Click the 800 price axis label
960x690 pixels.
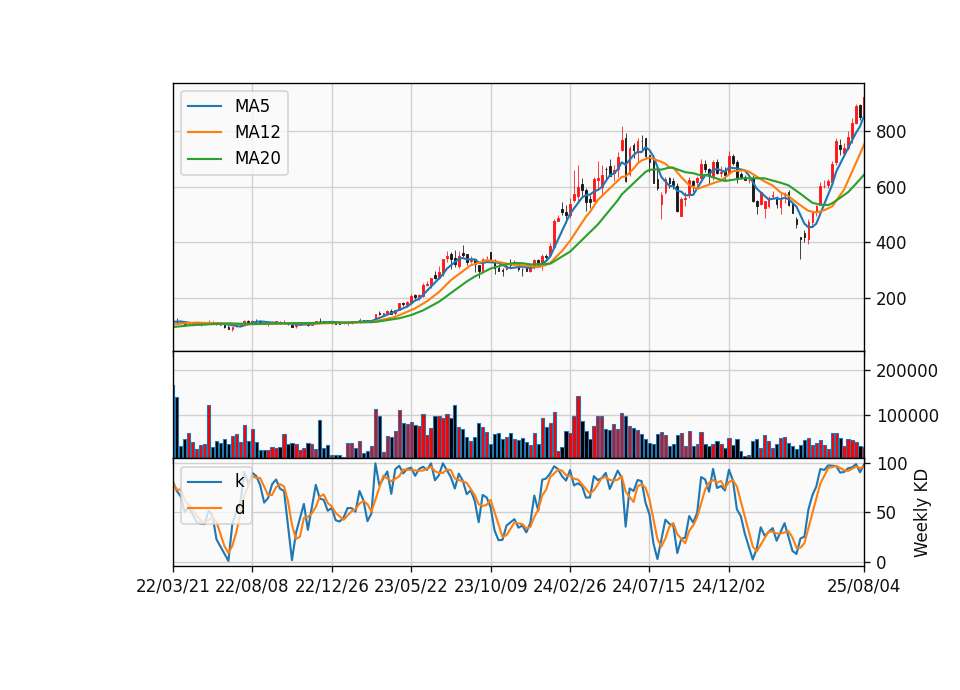tap(891, 132)
